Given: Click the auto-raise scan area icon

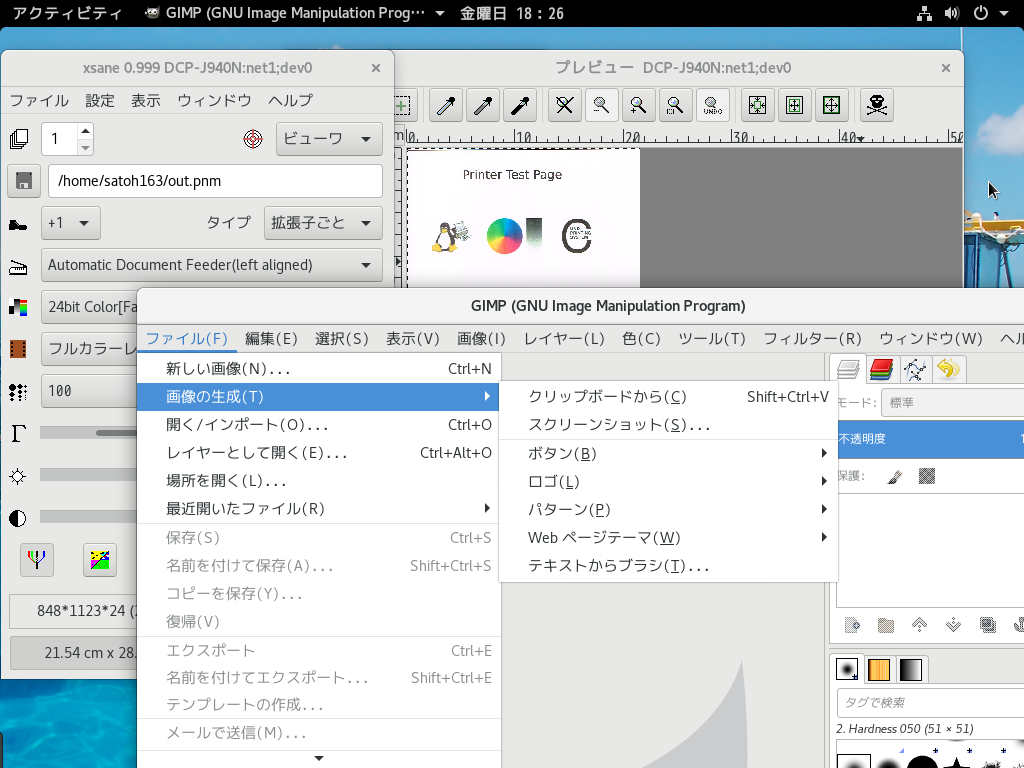Looking at the screenshot, I should 794,105.
